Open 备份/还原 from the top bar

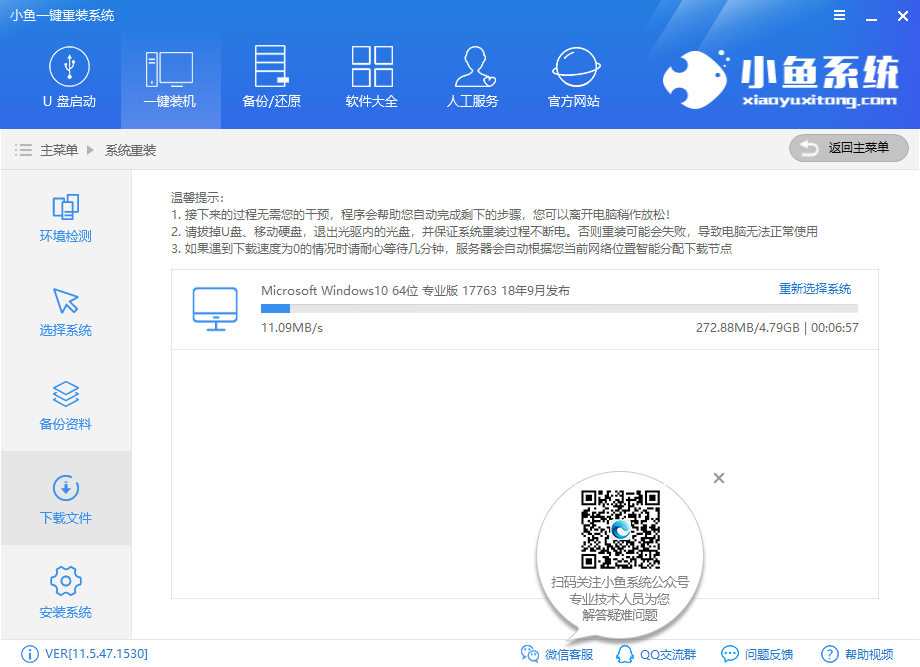(271, 77)
